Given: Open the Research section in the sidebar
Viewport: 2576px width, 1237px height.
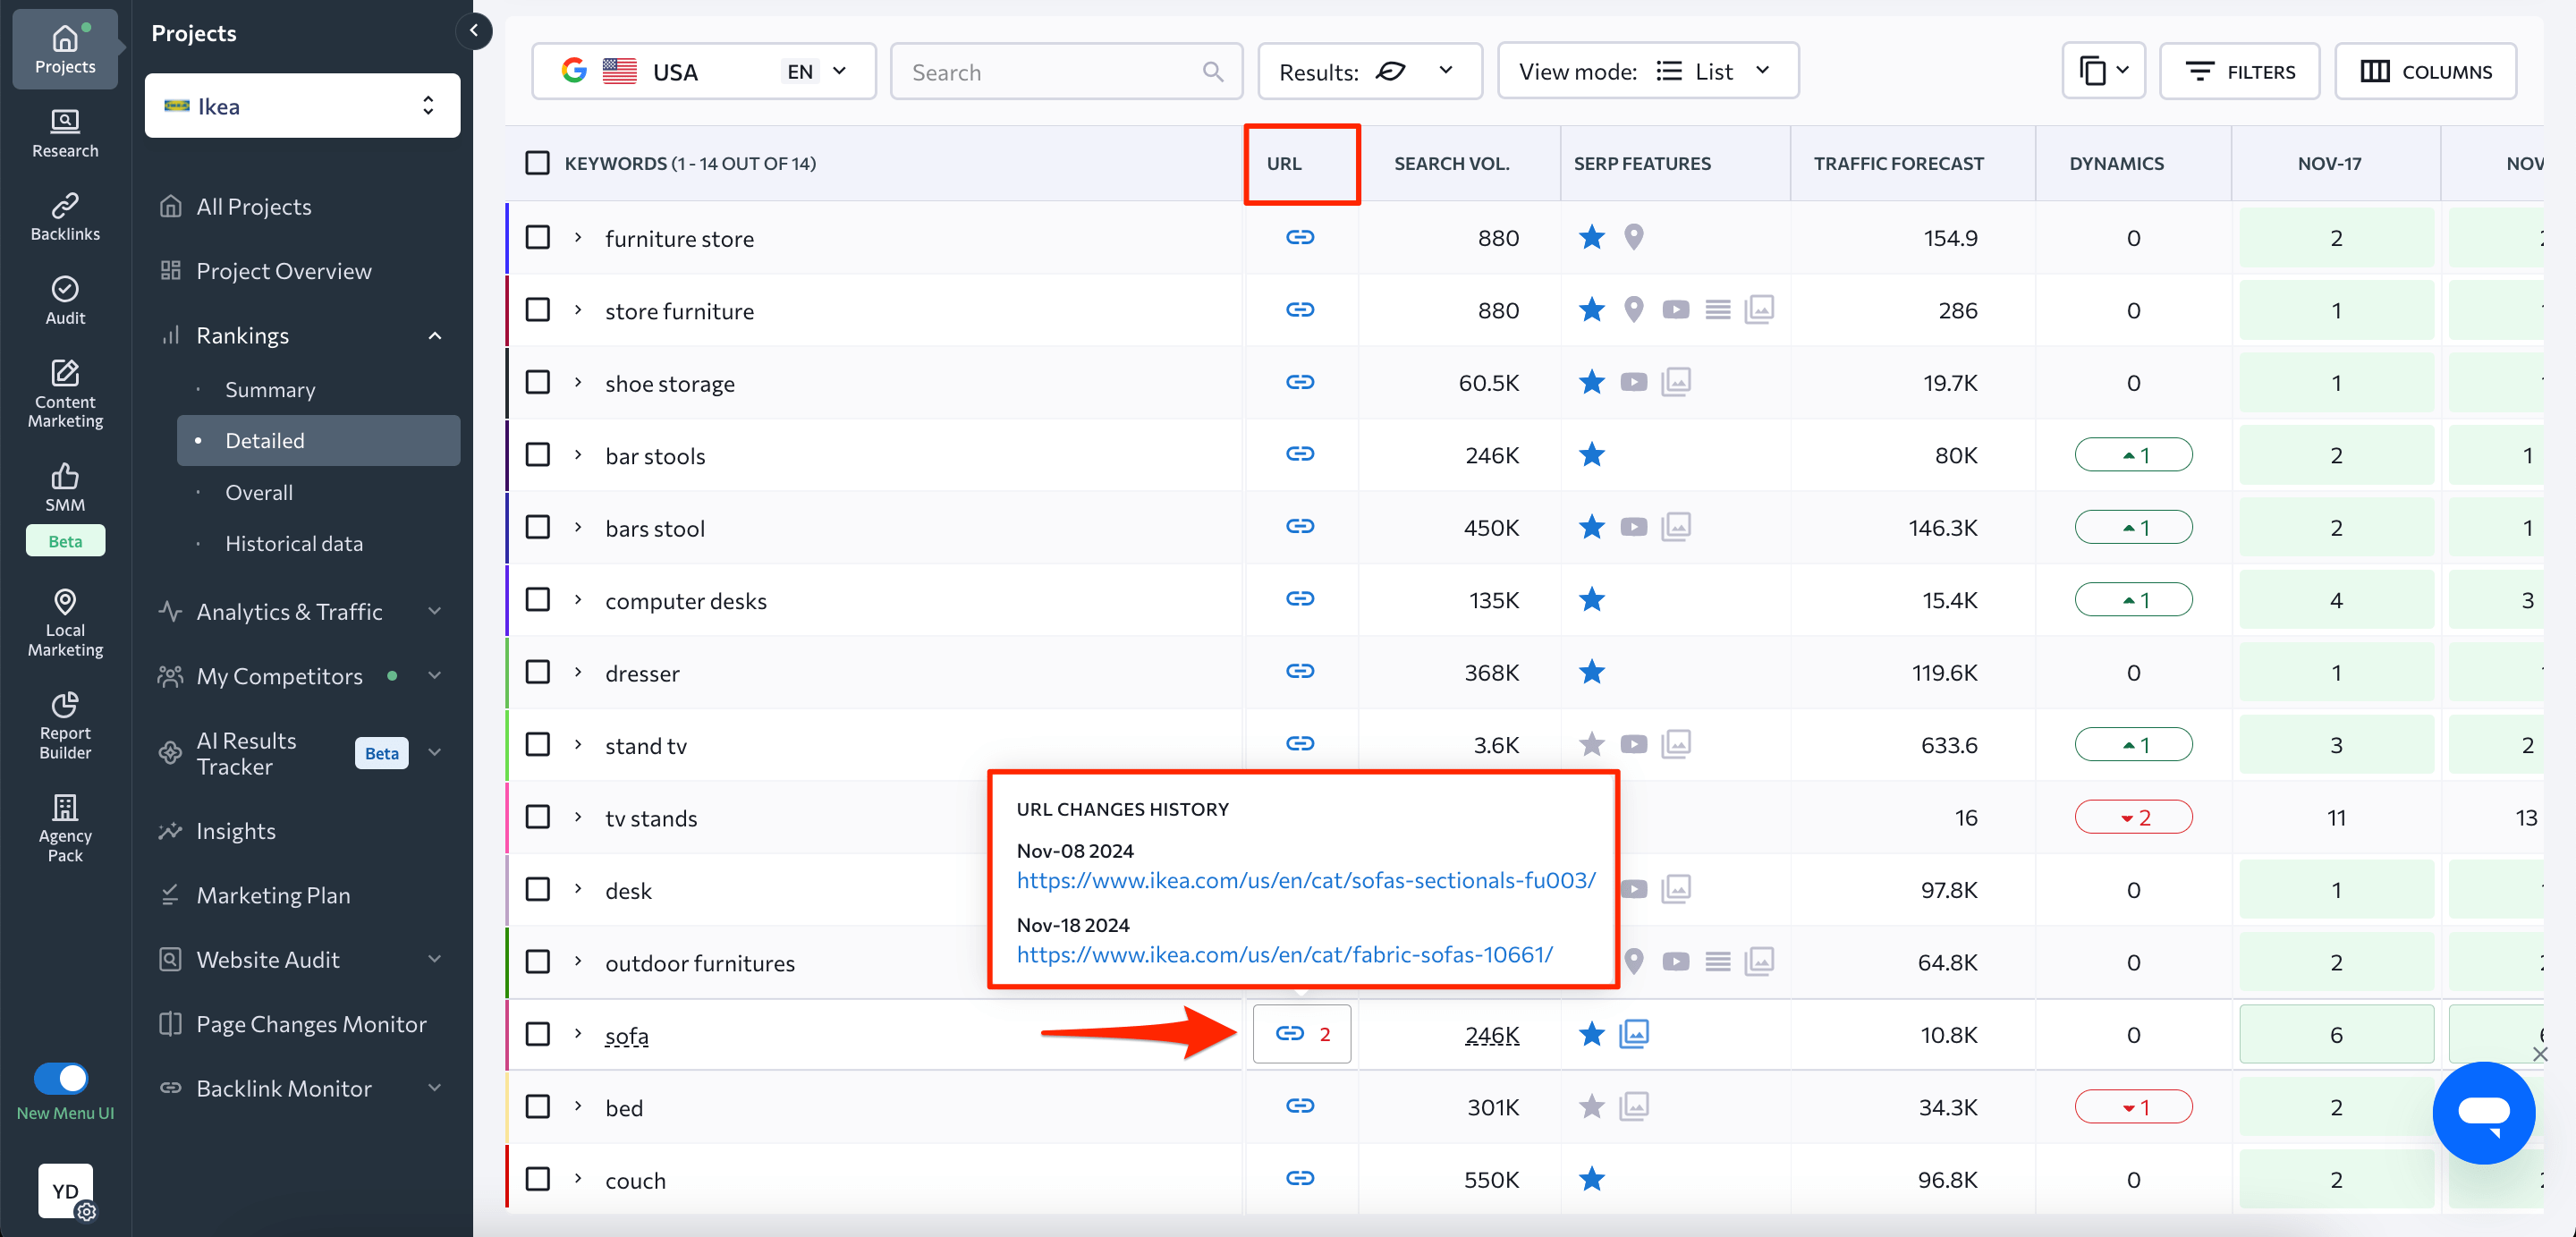Looking at the screenshot, I should [x=64, y=133].
